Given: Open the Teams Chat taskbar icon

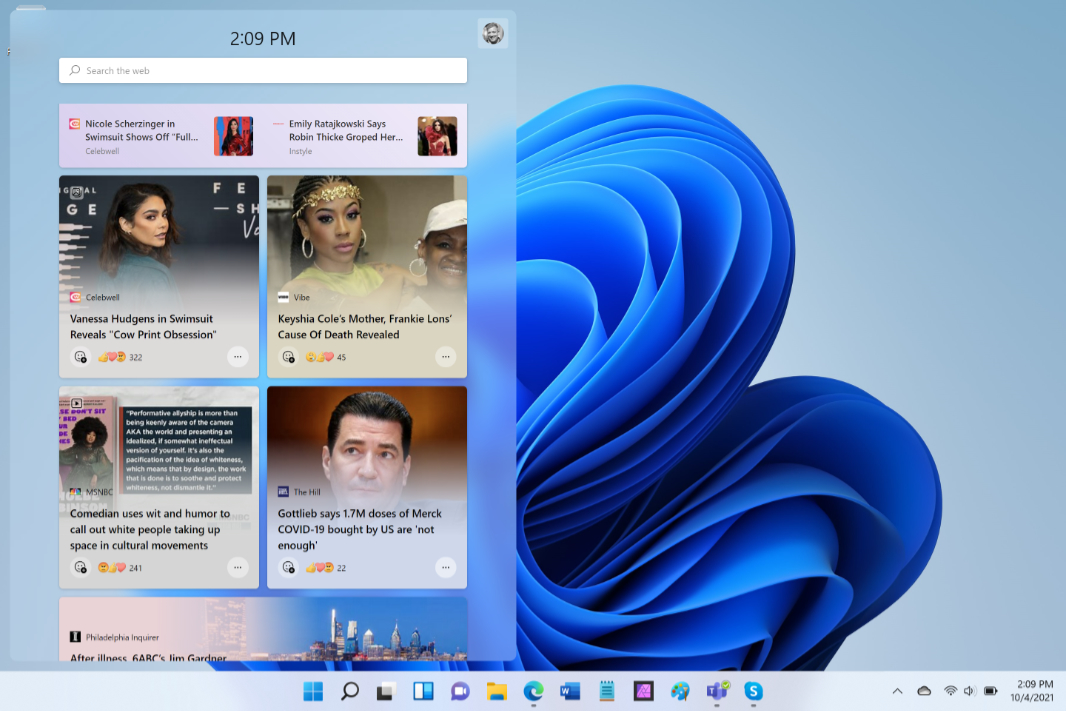Looking at the screenshot, I should (460, 691).
